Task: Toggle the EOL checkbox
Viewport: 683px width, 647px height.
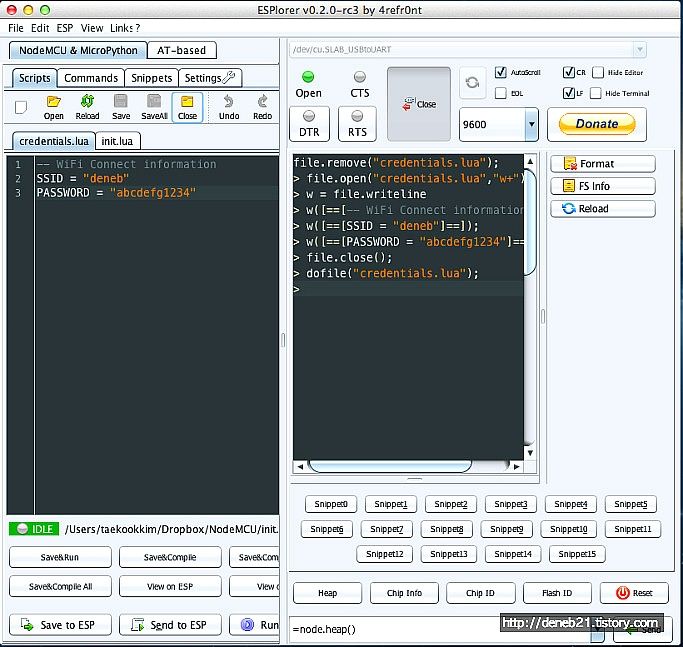Action: pyautogui.click(x=500, y=93)
